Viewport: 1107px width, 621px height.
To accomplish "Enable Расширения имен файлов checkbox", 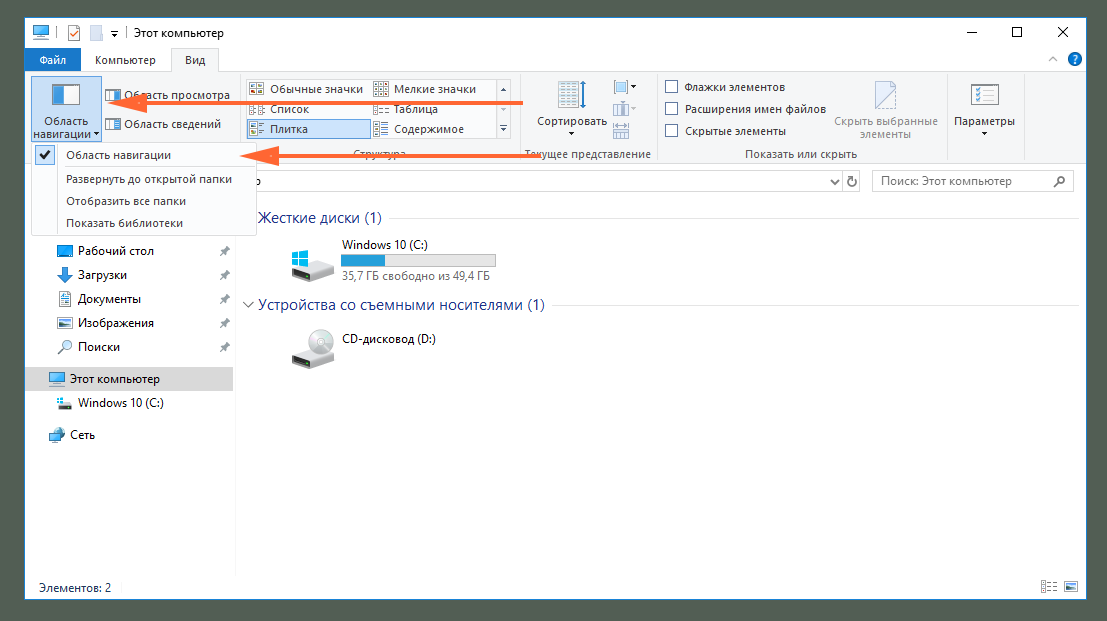I will (671, 109).
